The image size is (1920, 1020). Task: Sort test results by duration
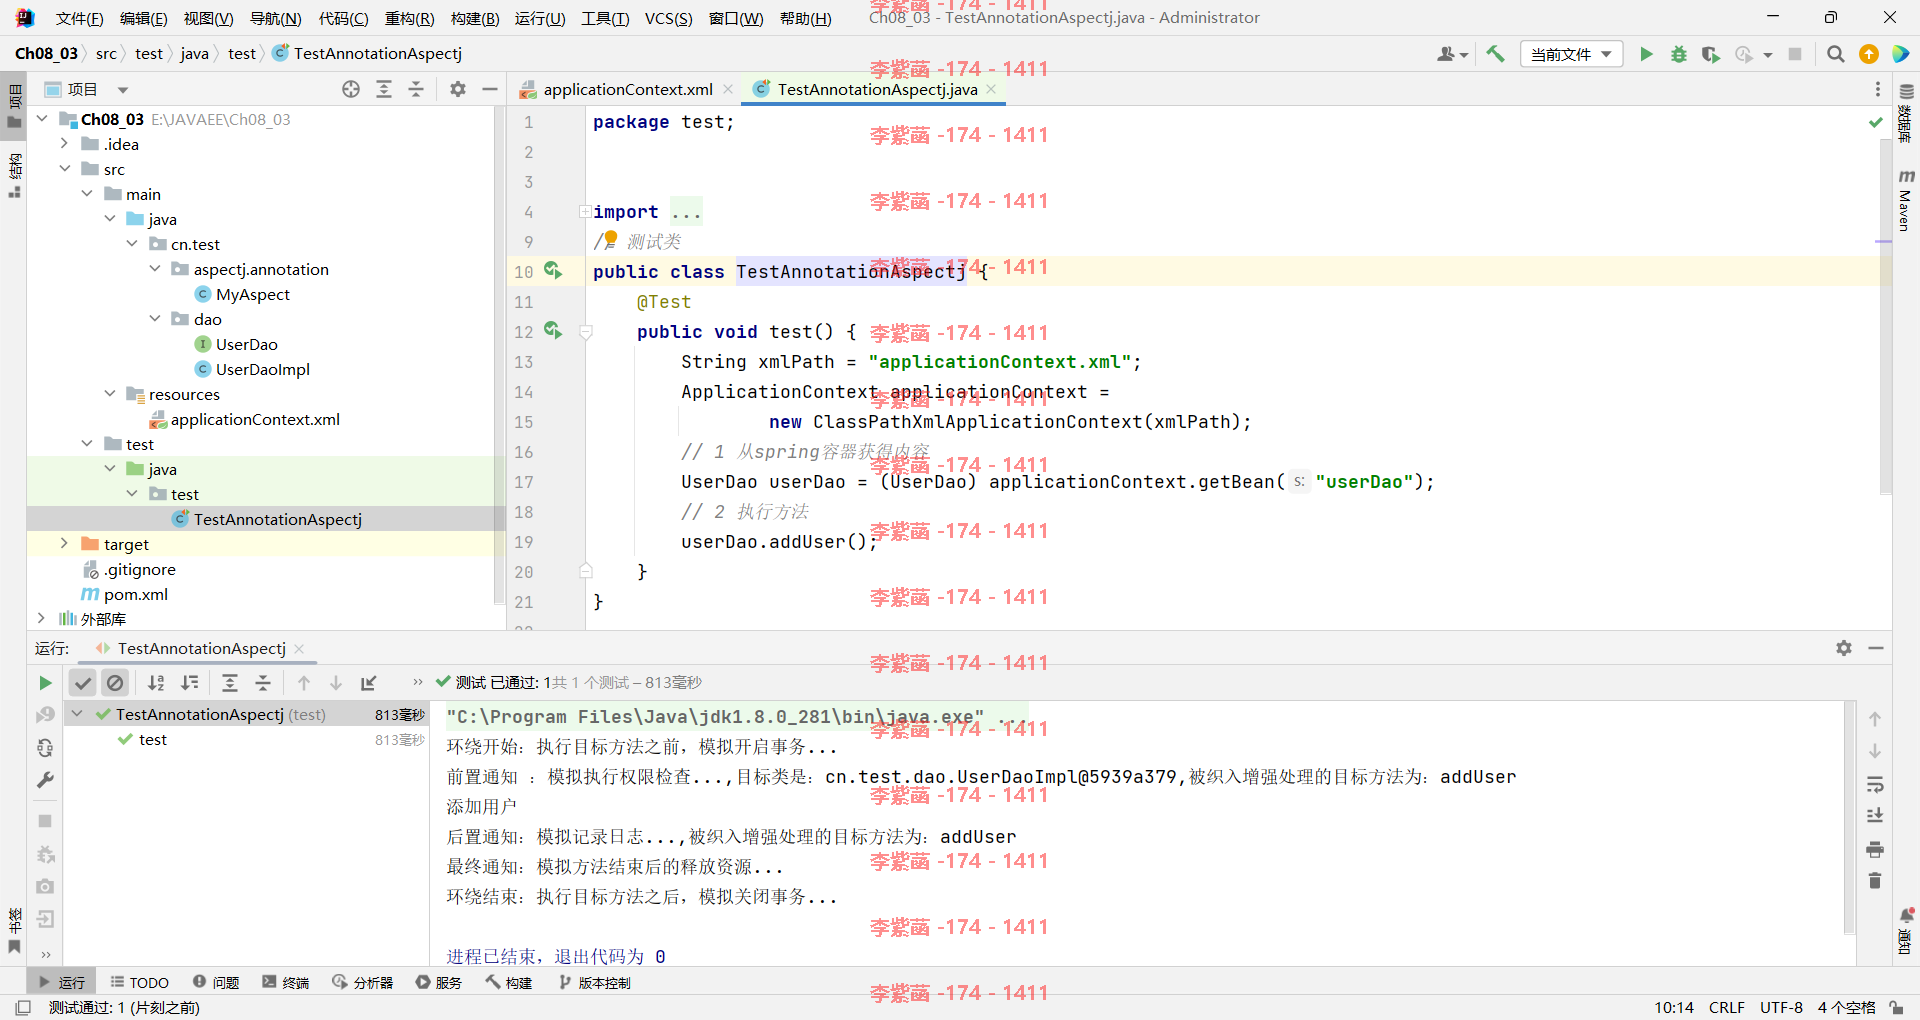189,683
